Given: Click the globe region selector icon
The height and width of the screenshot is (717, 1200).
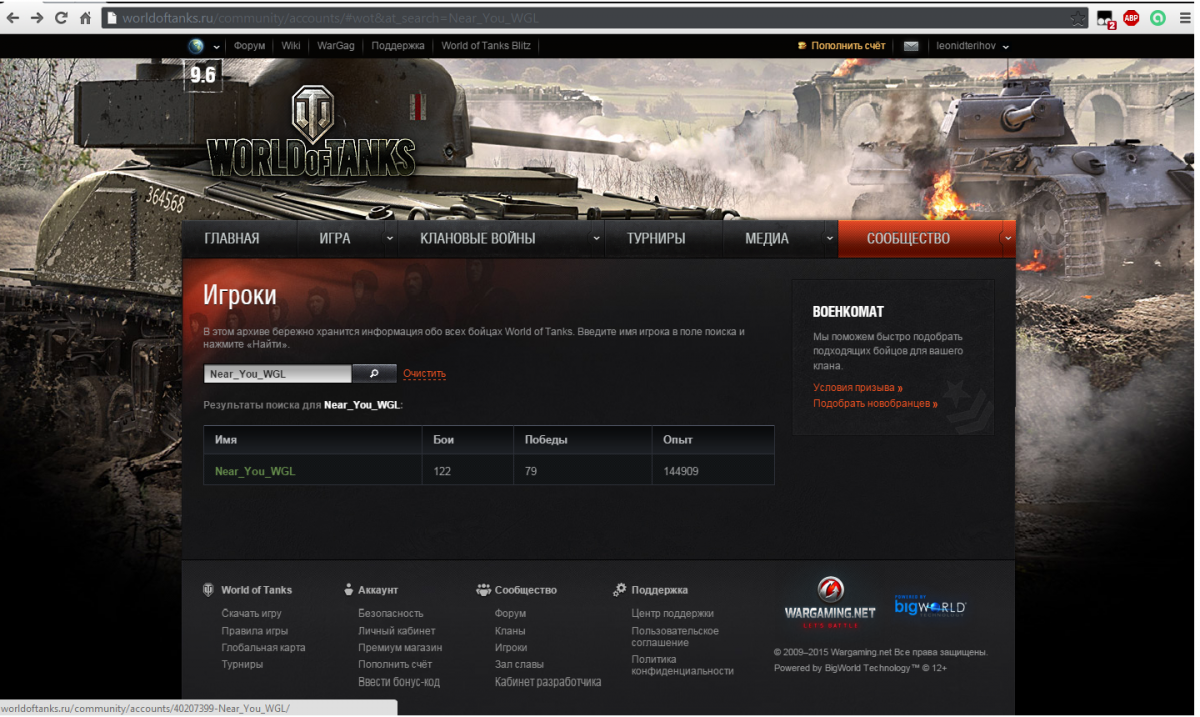Looking at the screenshot, I should coord(196,46).
